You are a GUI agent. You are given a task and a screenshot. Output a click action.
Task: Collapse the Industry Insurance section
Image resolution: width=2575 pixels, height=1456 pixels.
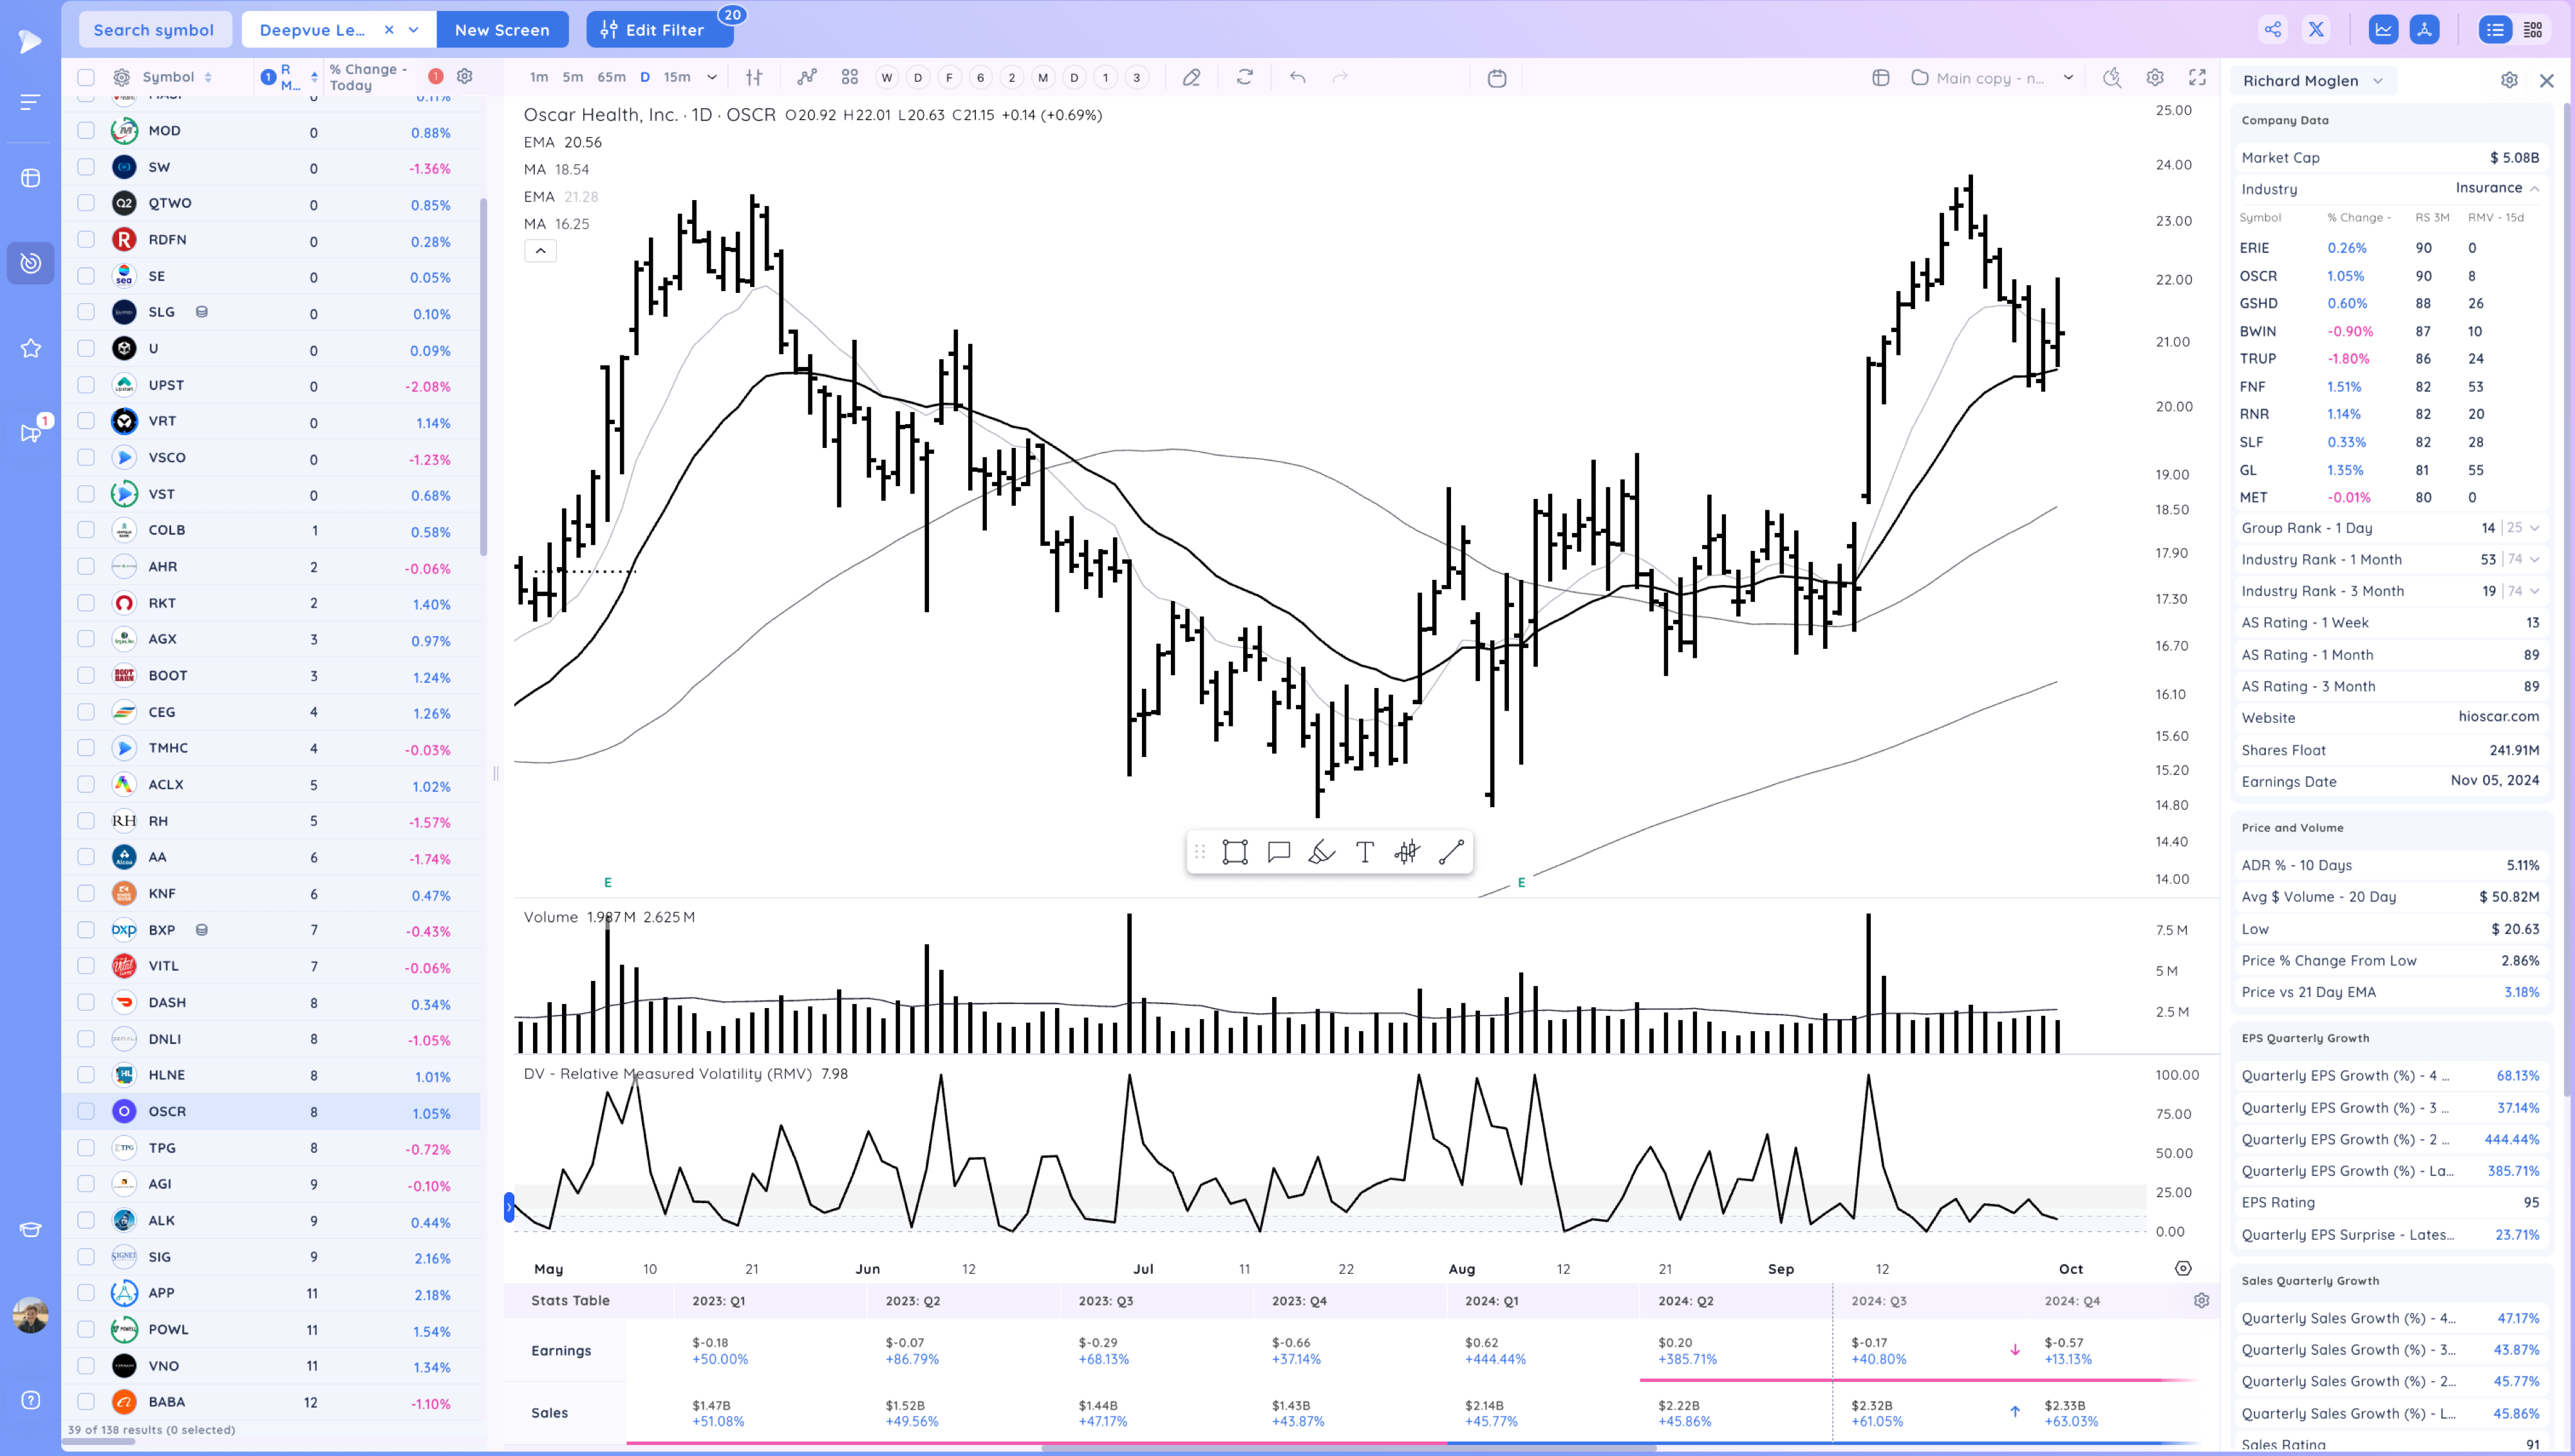(2535, 189)
